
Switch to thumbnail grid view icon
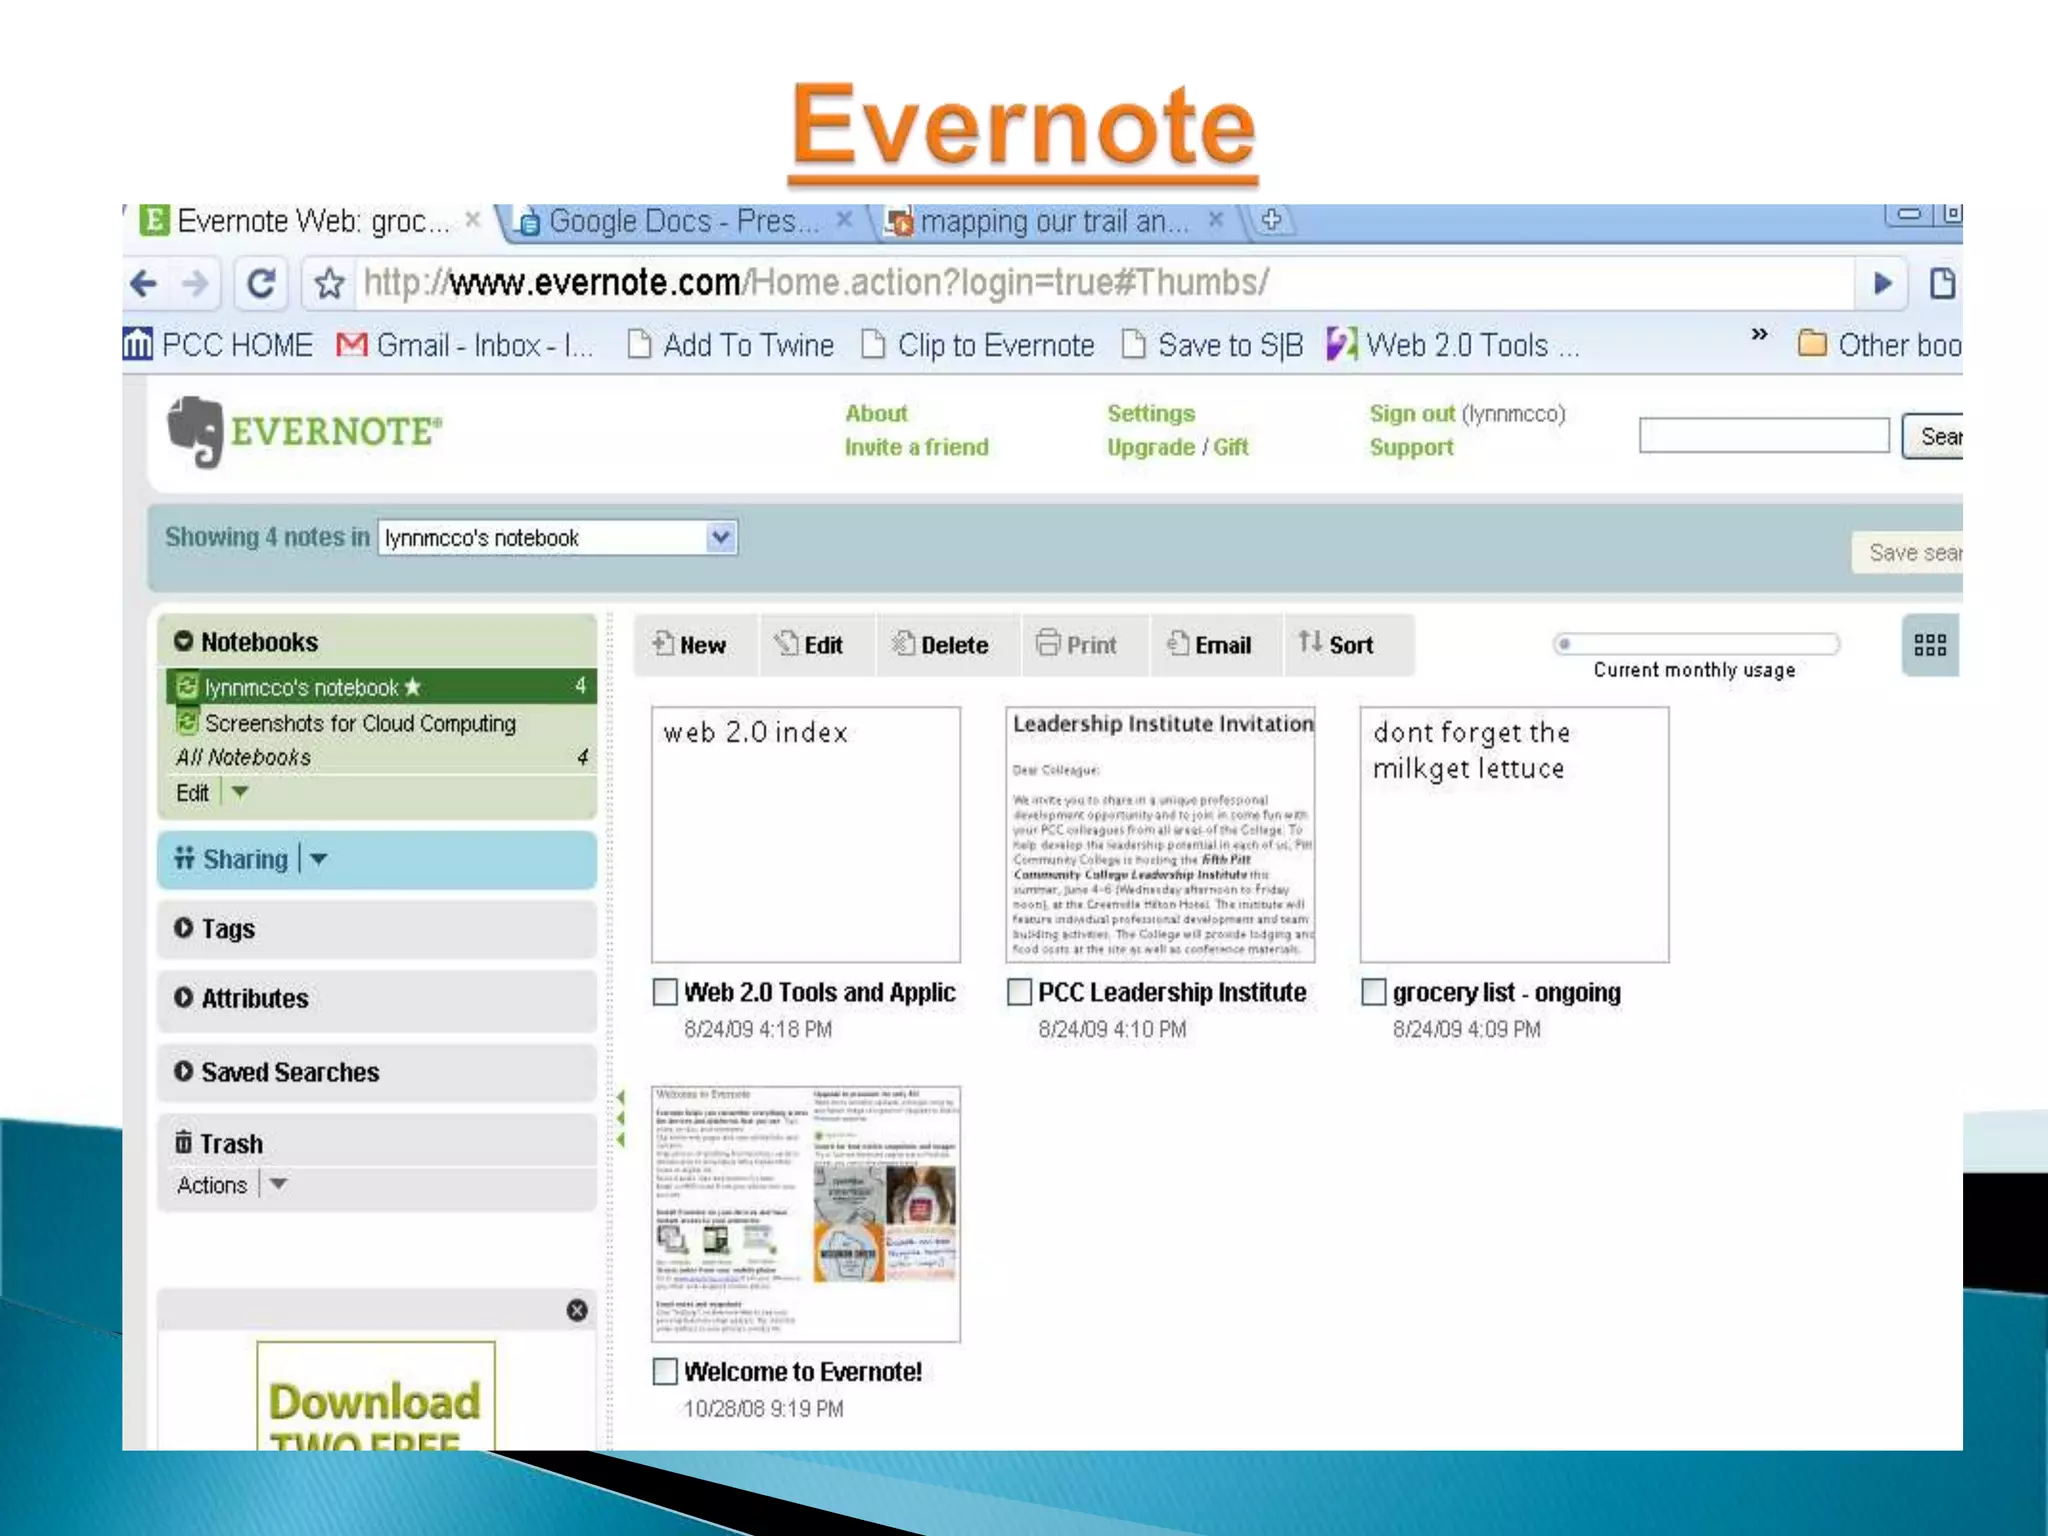pyautogui.click(x=1930, y=645)
